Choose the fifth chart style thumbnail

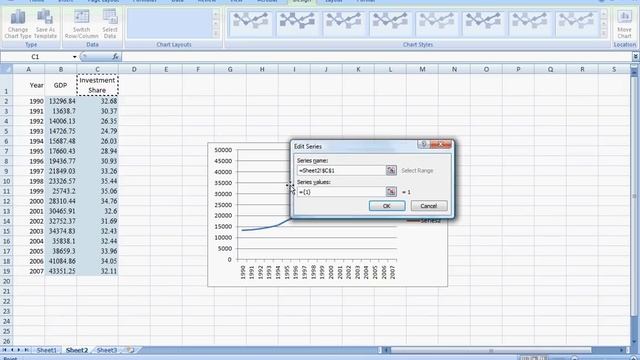(x=437, y=24)
